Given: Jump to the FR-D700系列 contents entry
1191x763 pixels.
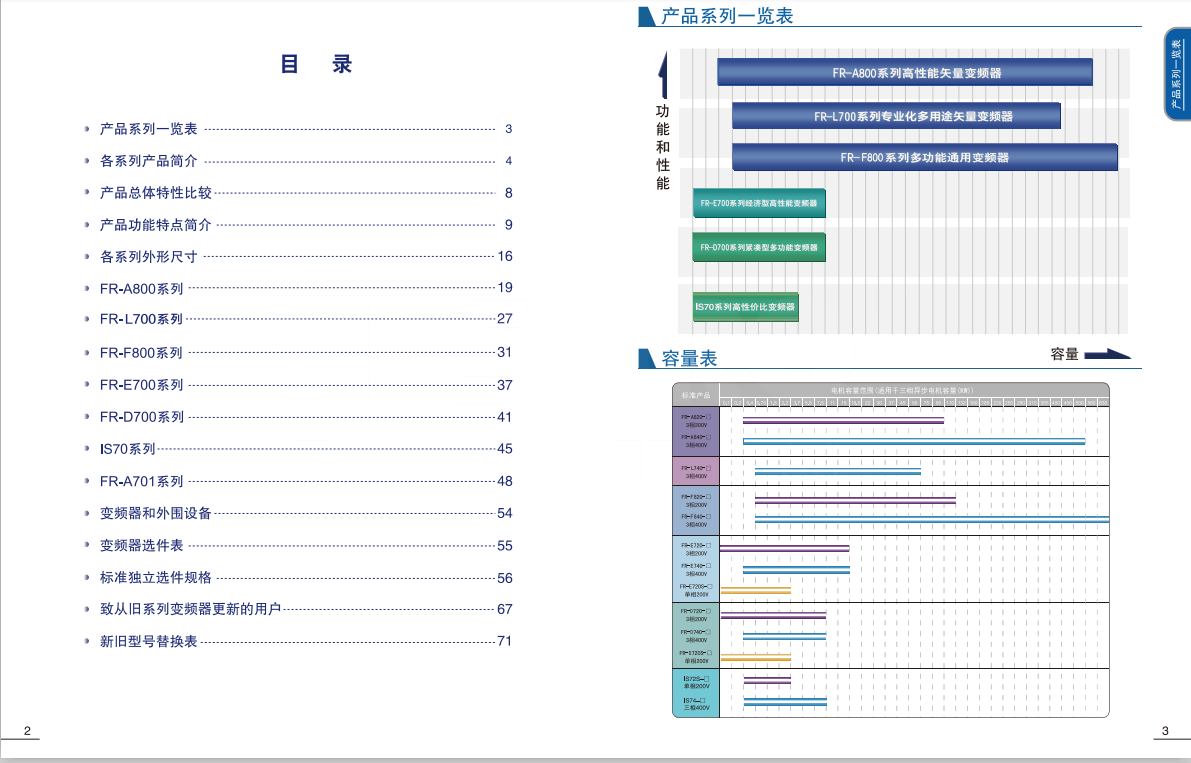Looking at the screenshot, I should 299,417.
